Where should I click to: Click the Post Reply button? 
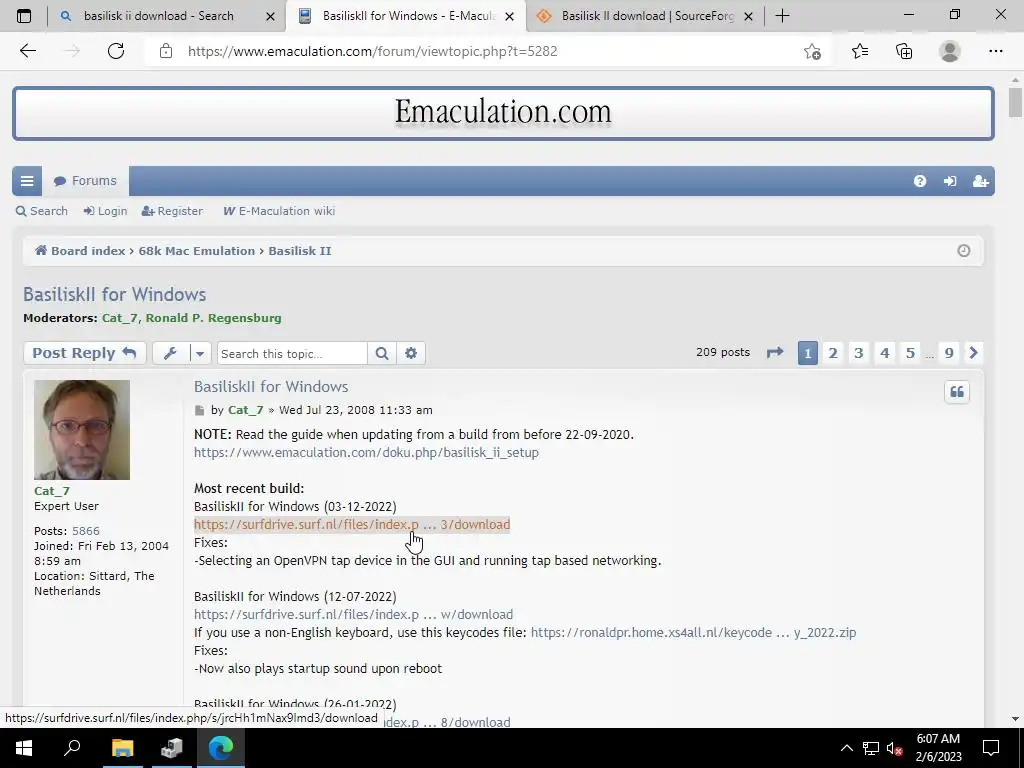[84, 353]
